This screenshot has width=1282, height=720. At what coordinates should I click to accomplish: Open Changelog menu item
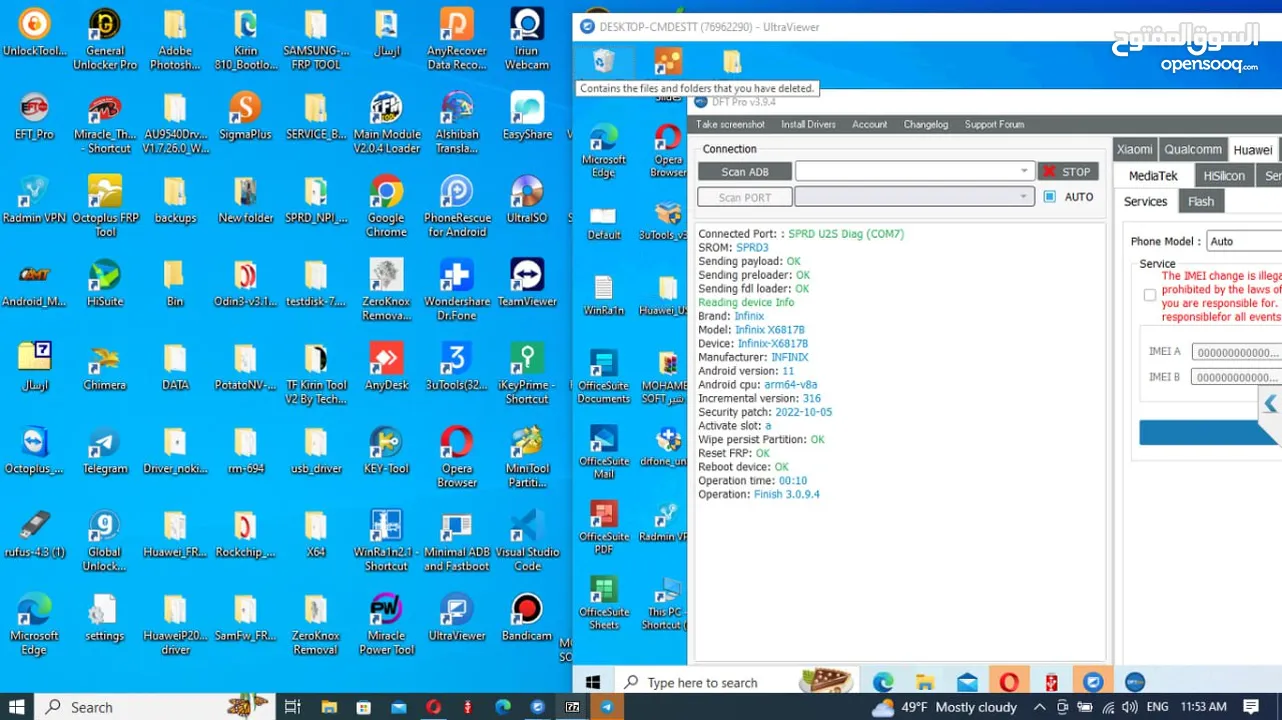pyautogui.click(x=925, y=124)
